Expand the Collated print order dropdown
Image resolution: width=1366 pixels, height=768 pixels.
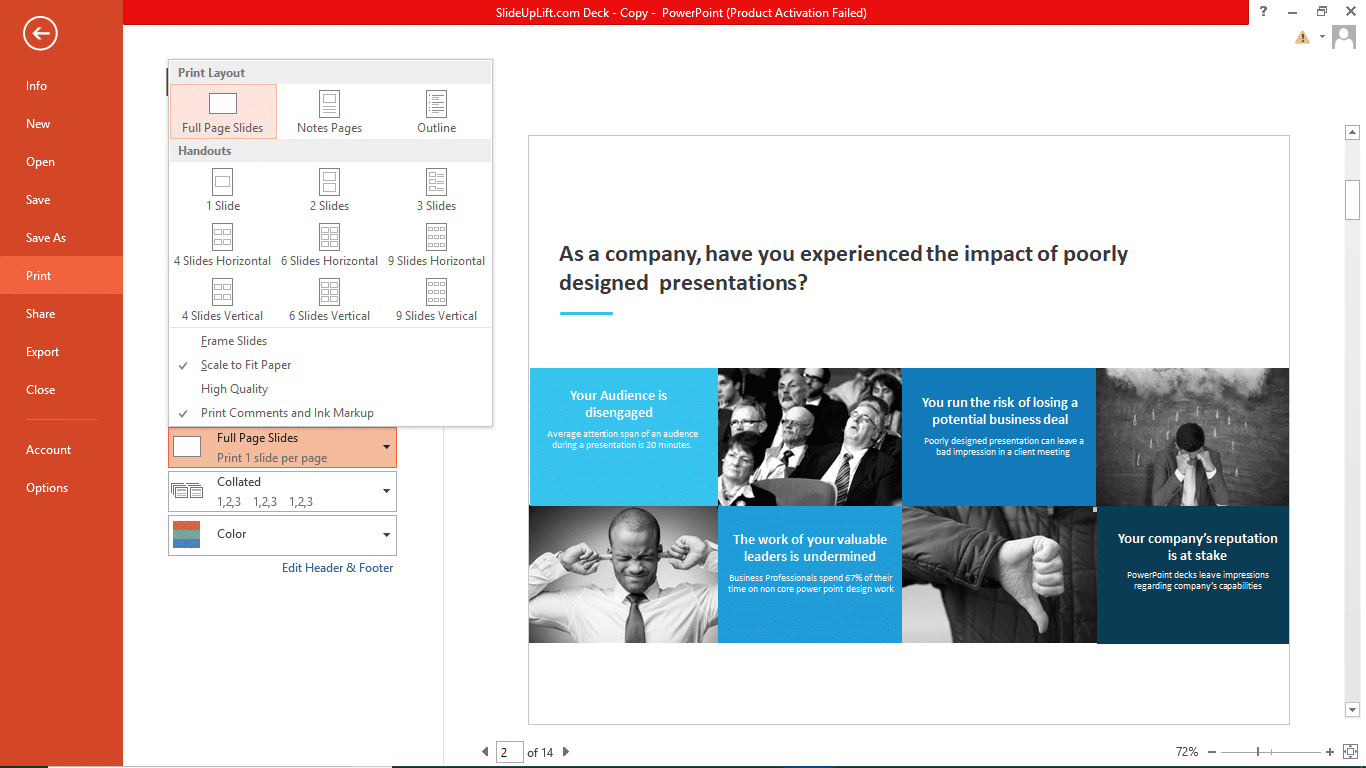pyautogui.click(x=282, y=491)
